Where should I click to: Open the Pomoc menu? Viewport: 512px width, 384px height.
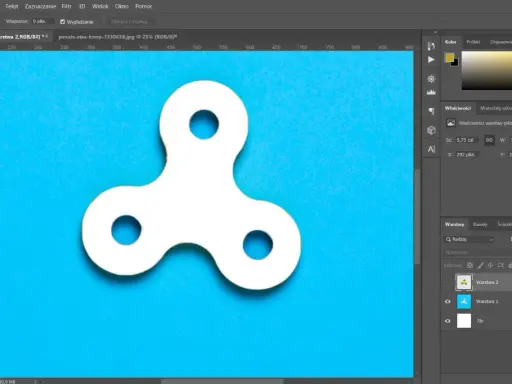coord(144,6)
